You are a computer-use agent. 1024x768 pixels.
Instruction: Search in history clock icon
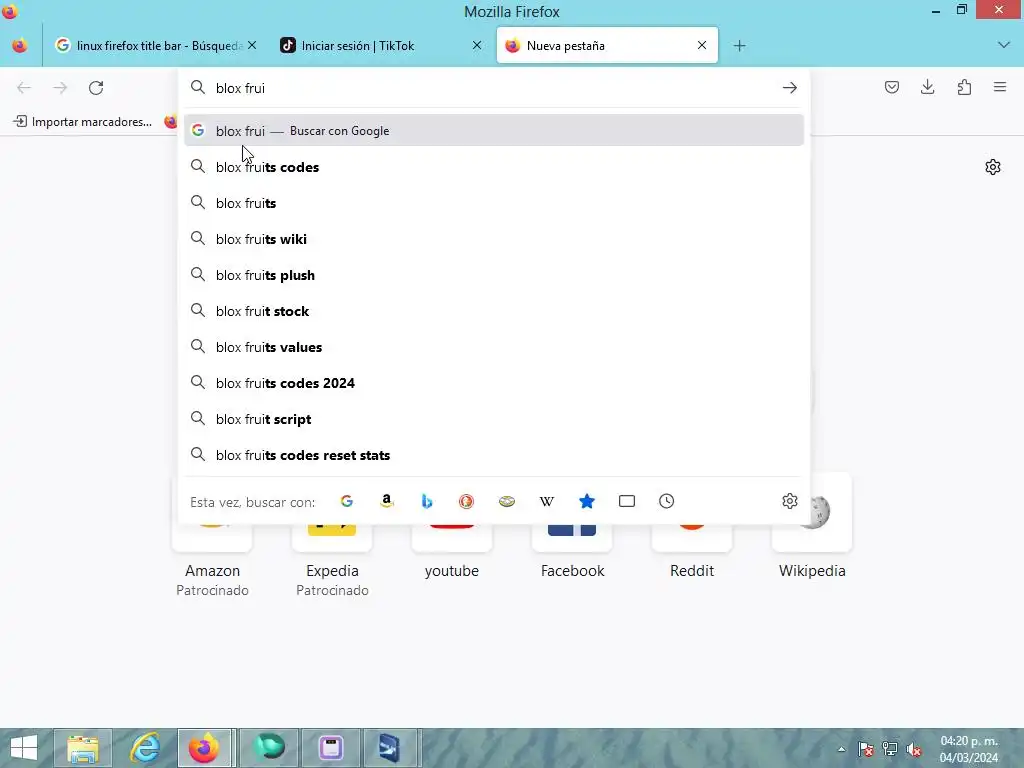coord(667,501)
